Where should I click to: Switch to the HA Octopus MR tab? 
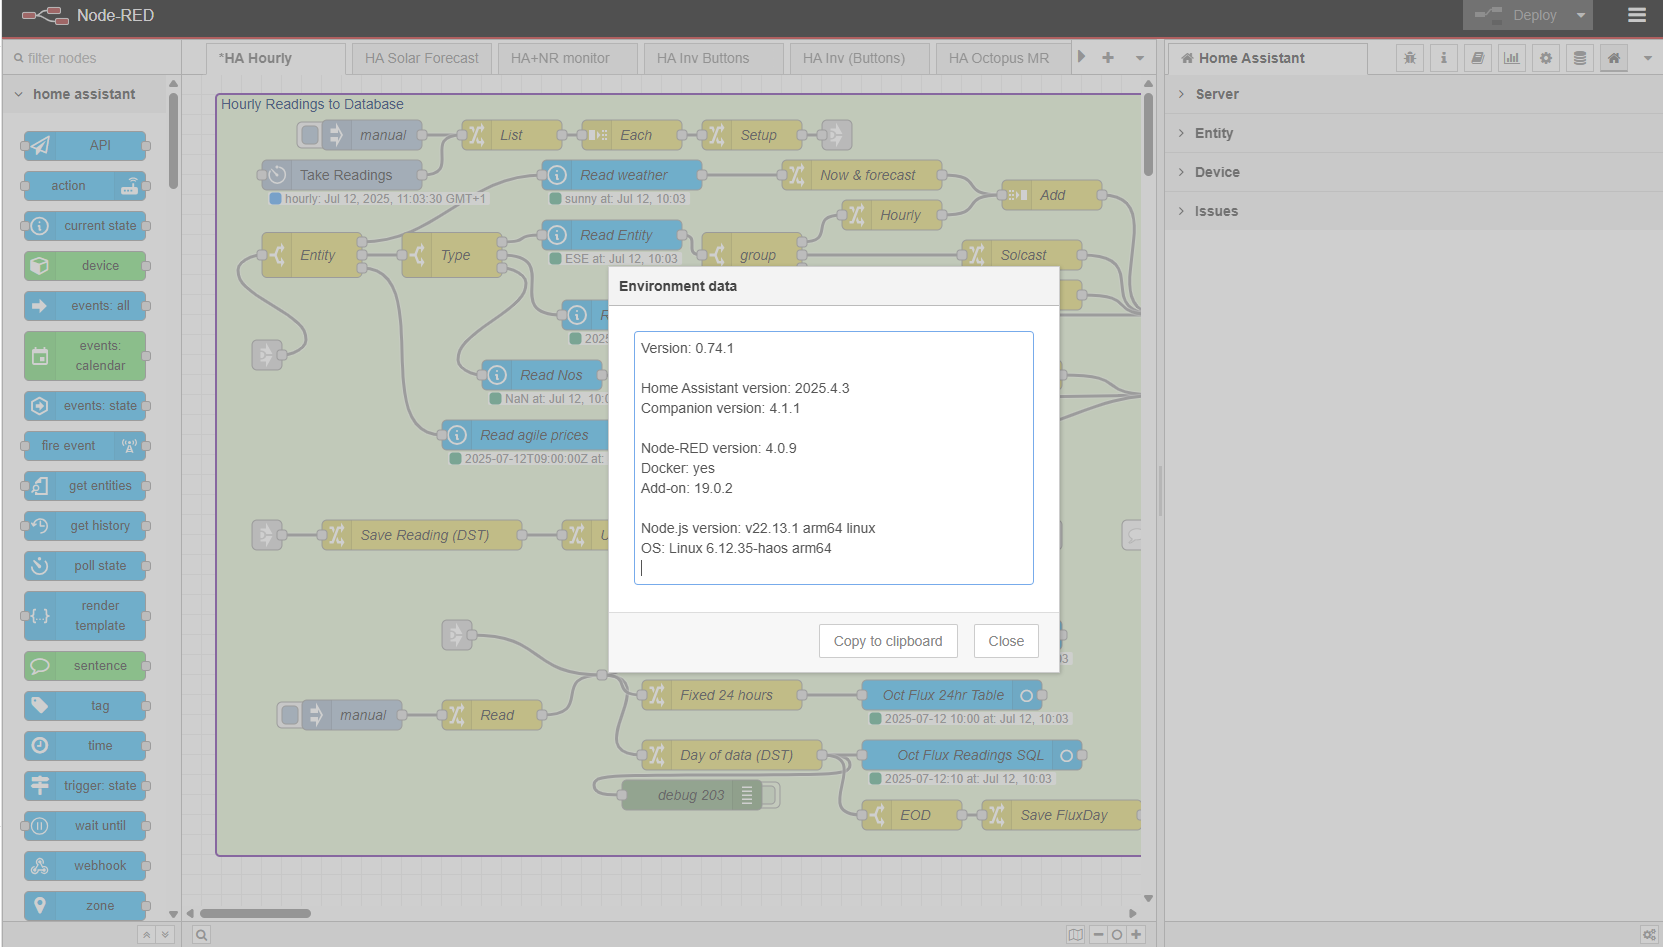coord(998,58)
